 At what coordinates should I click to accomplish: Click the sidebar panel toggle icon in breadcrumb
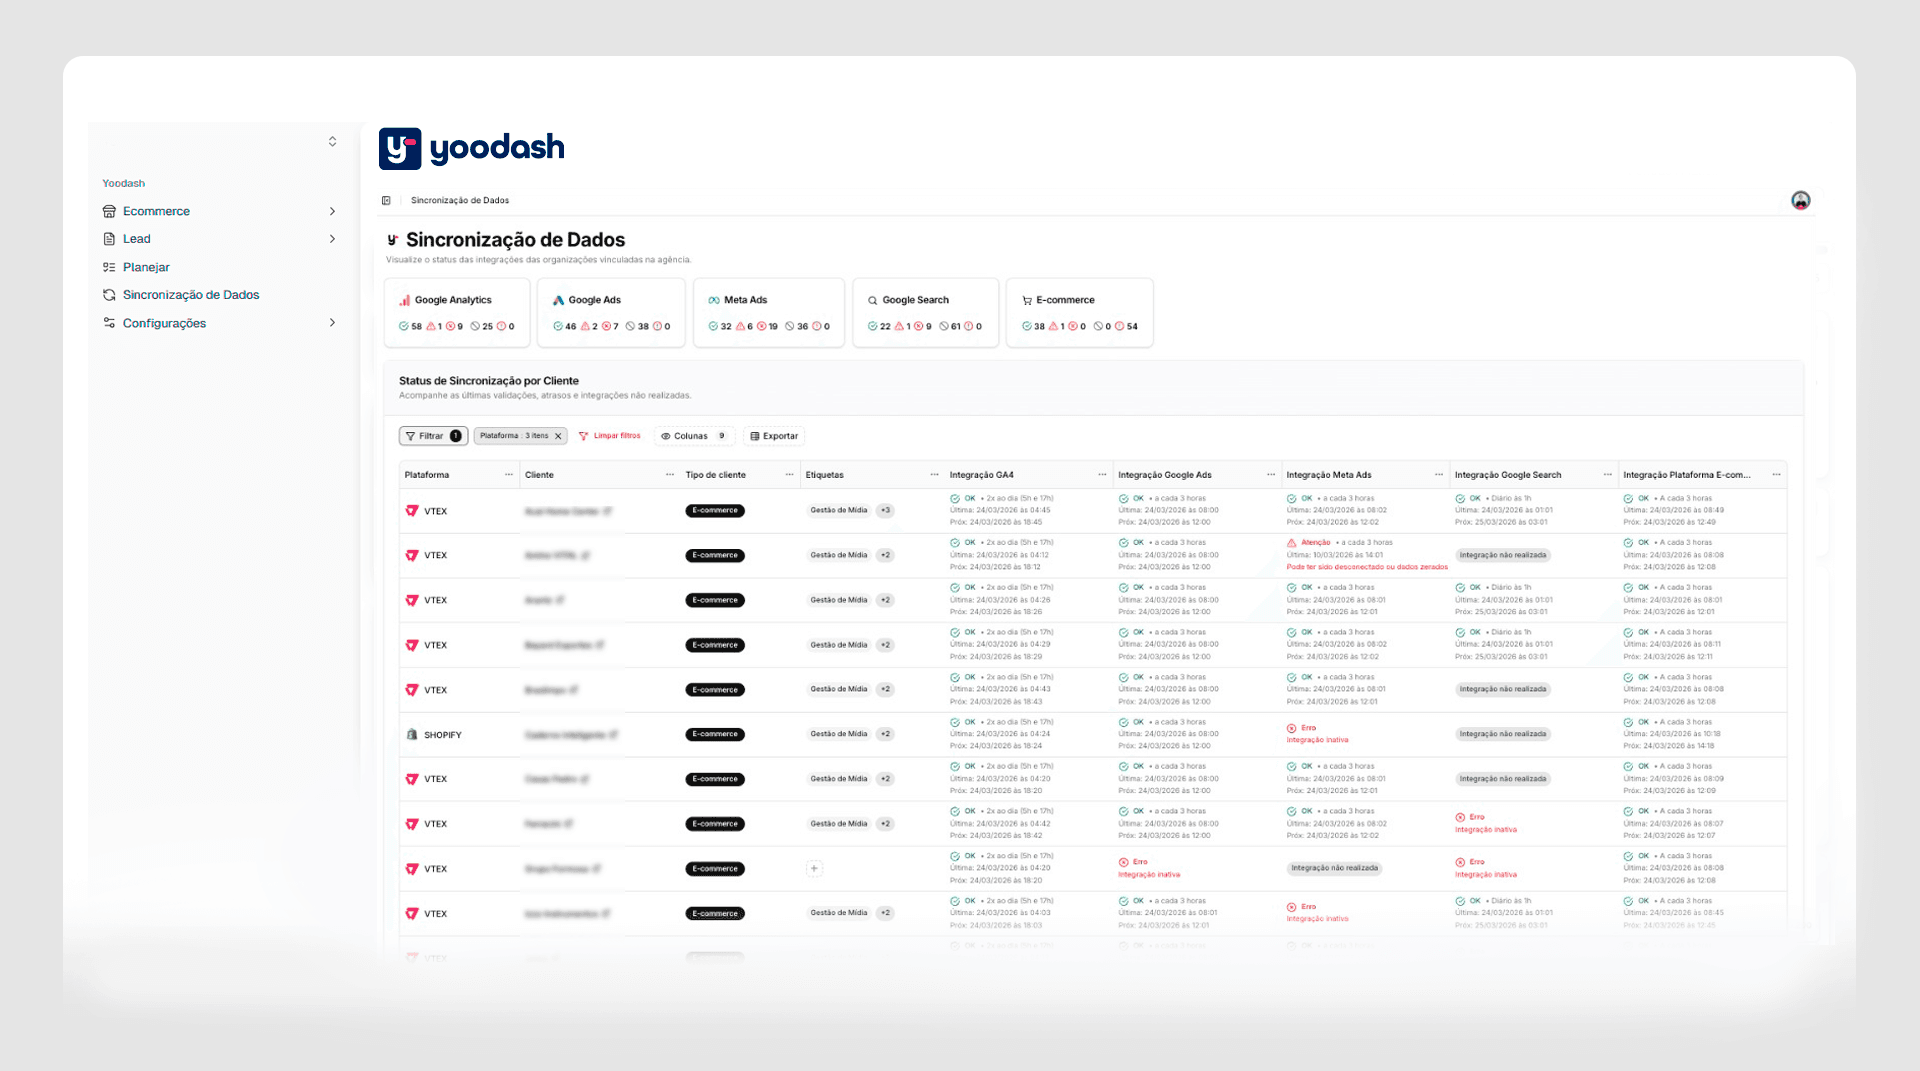386,201
